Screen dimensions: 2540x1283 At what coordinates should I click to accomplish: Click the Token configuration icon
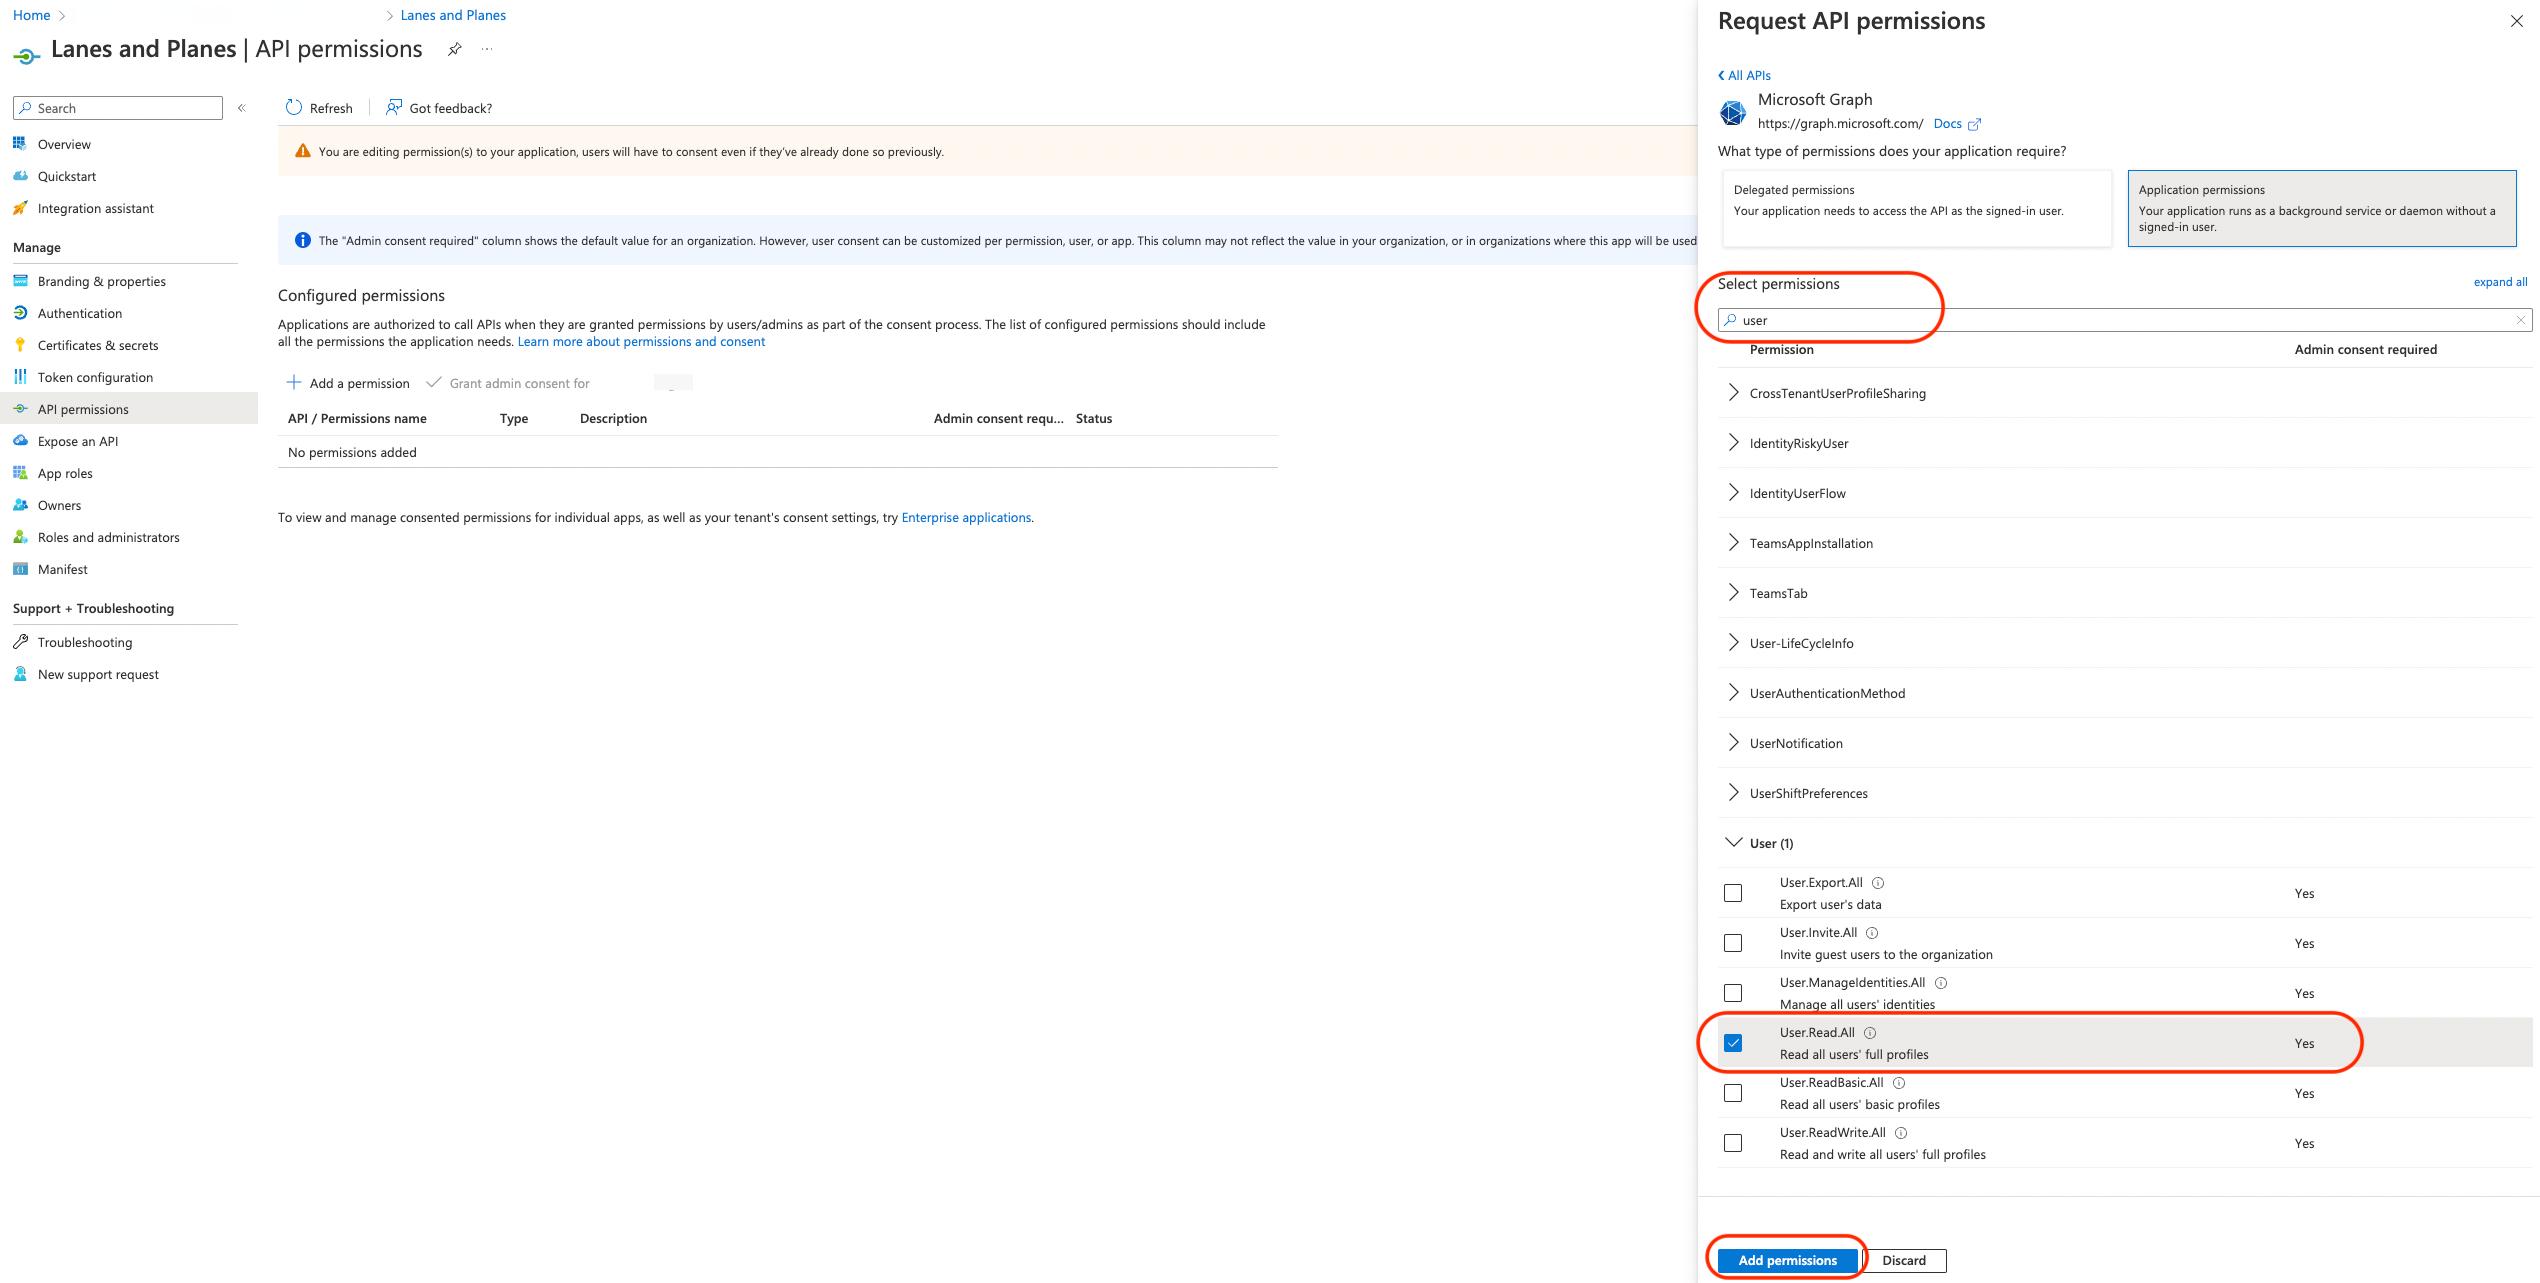(x=20, y=377)
